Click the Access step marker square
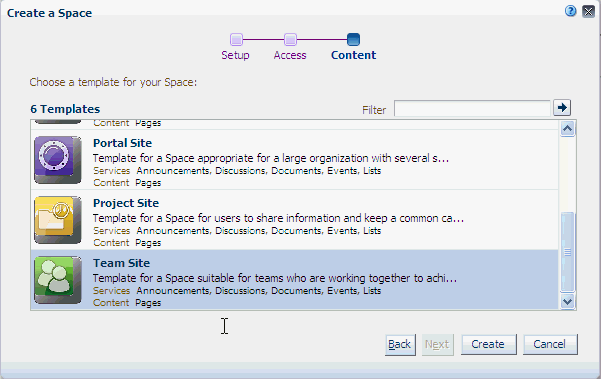601x379 pixels. (290, 39)
